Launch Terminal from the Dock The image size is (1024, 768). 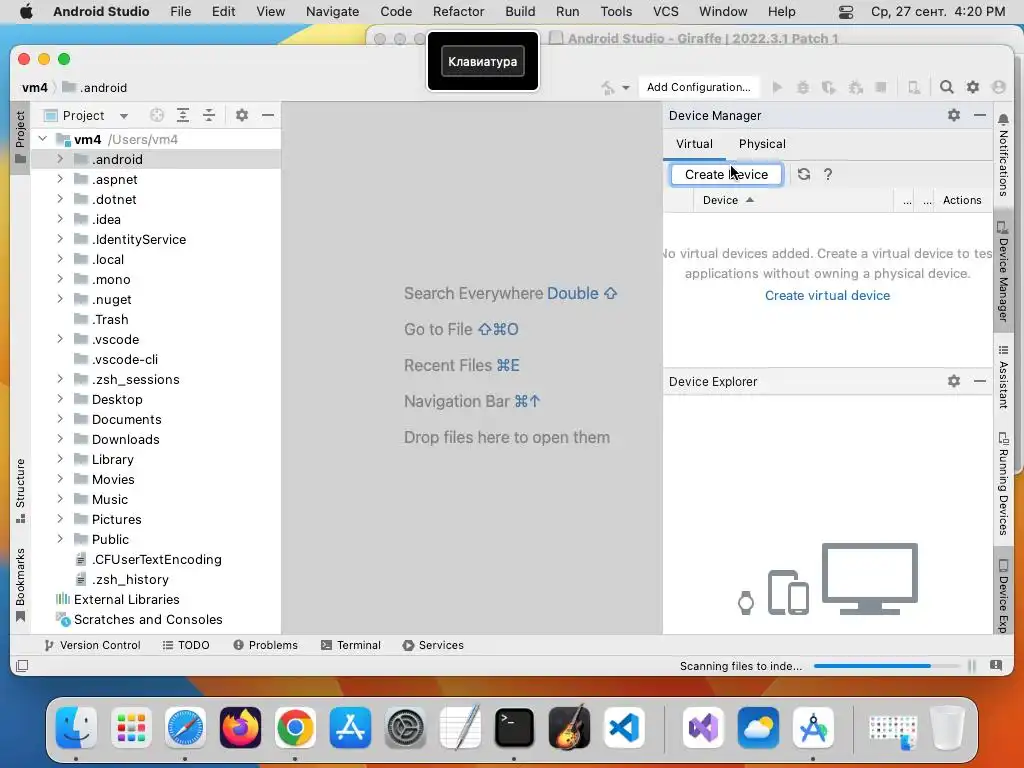tap(514, 728)
